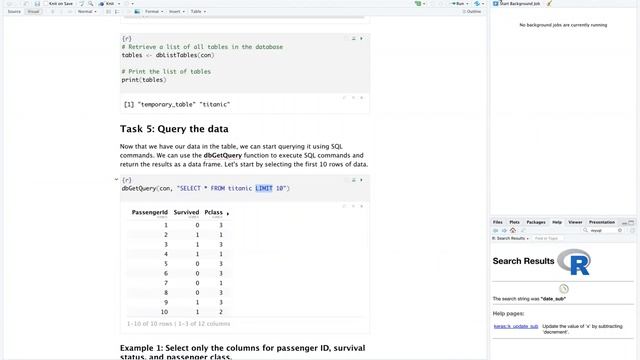Switch to the Plots tab
640x360 pixels.
coord(514,222)
